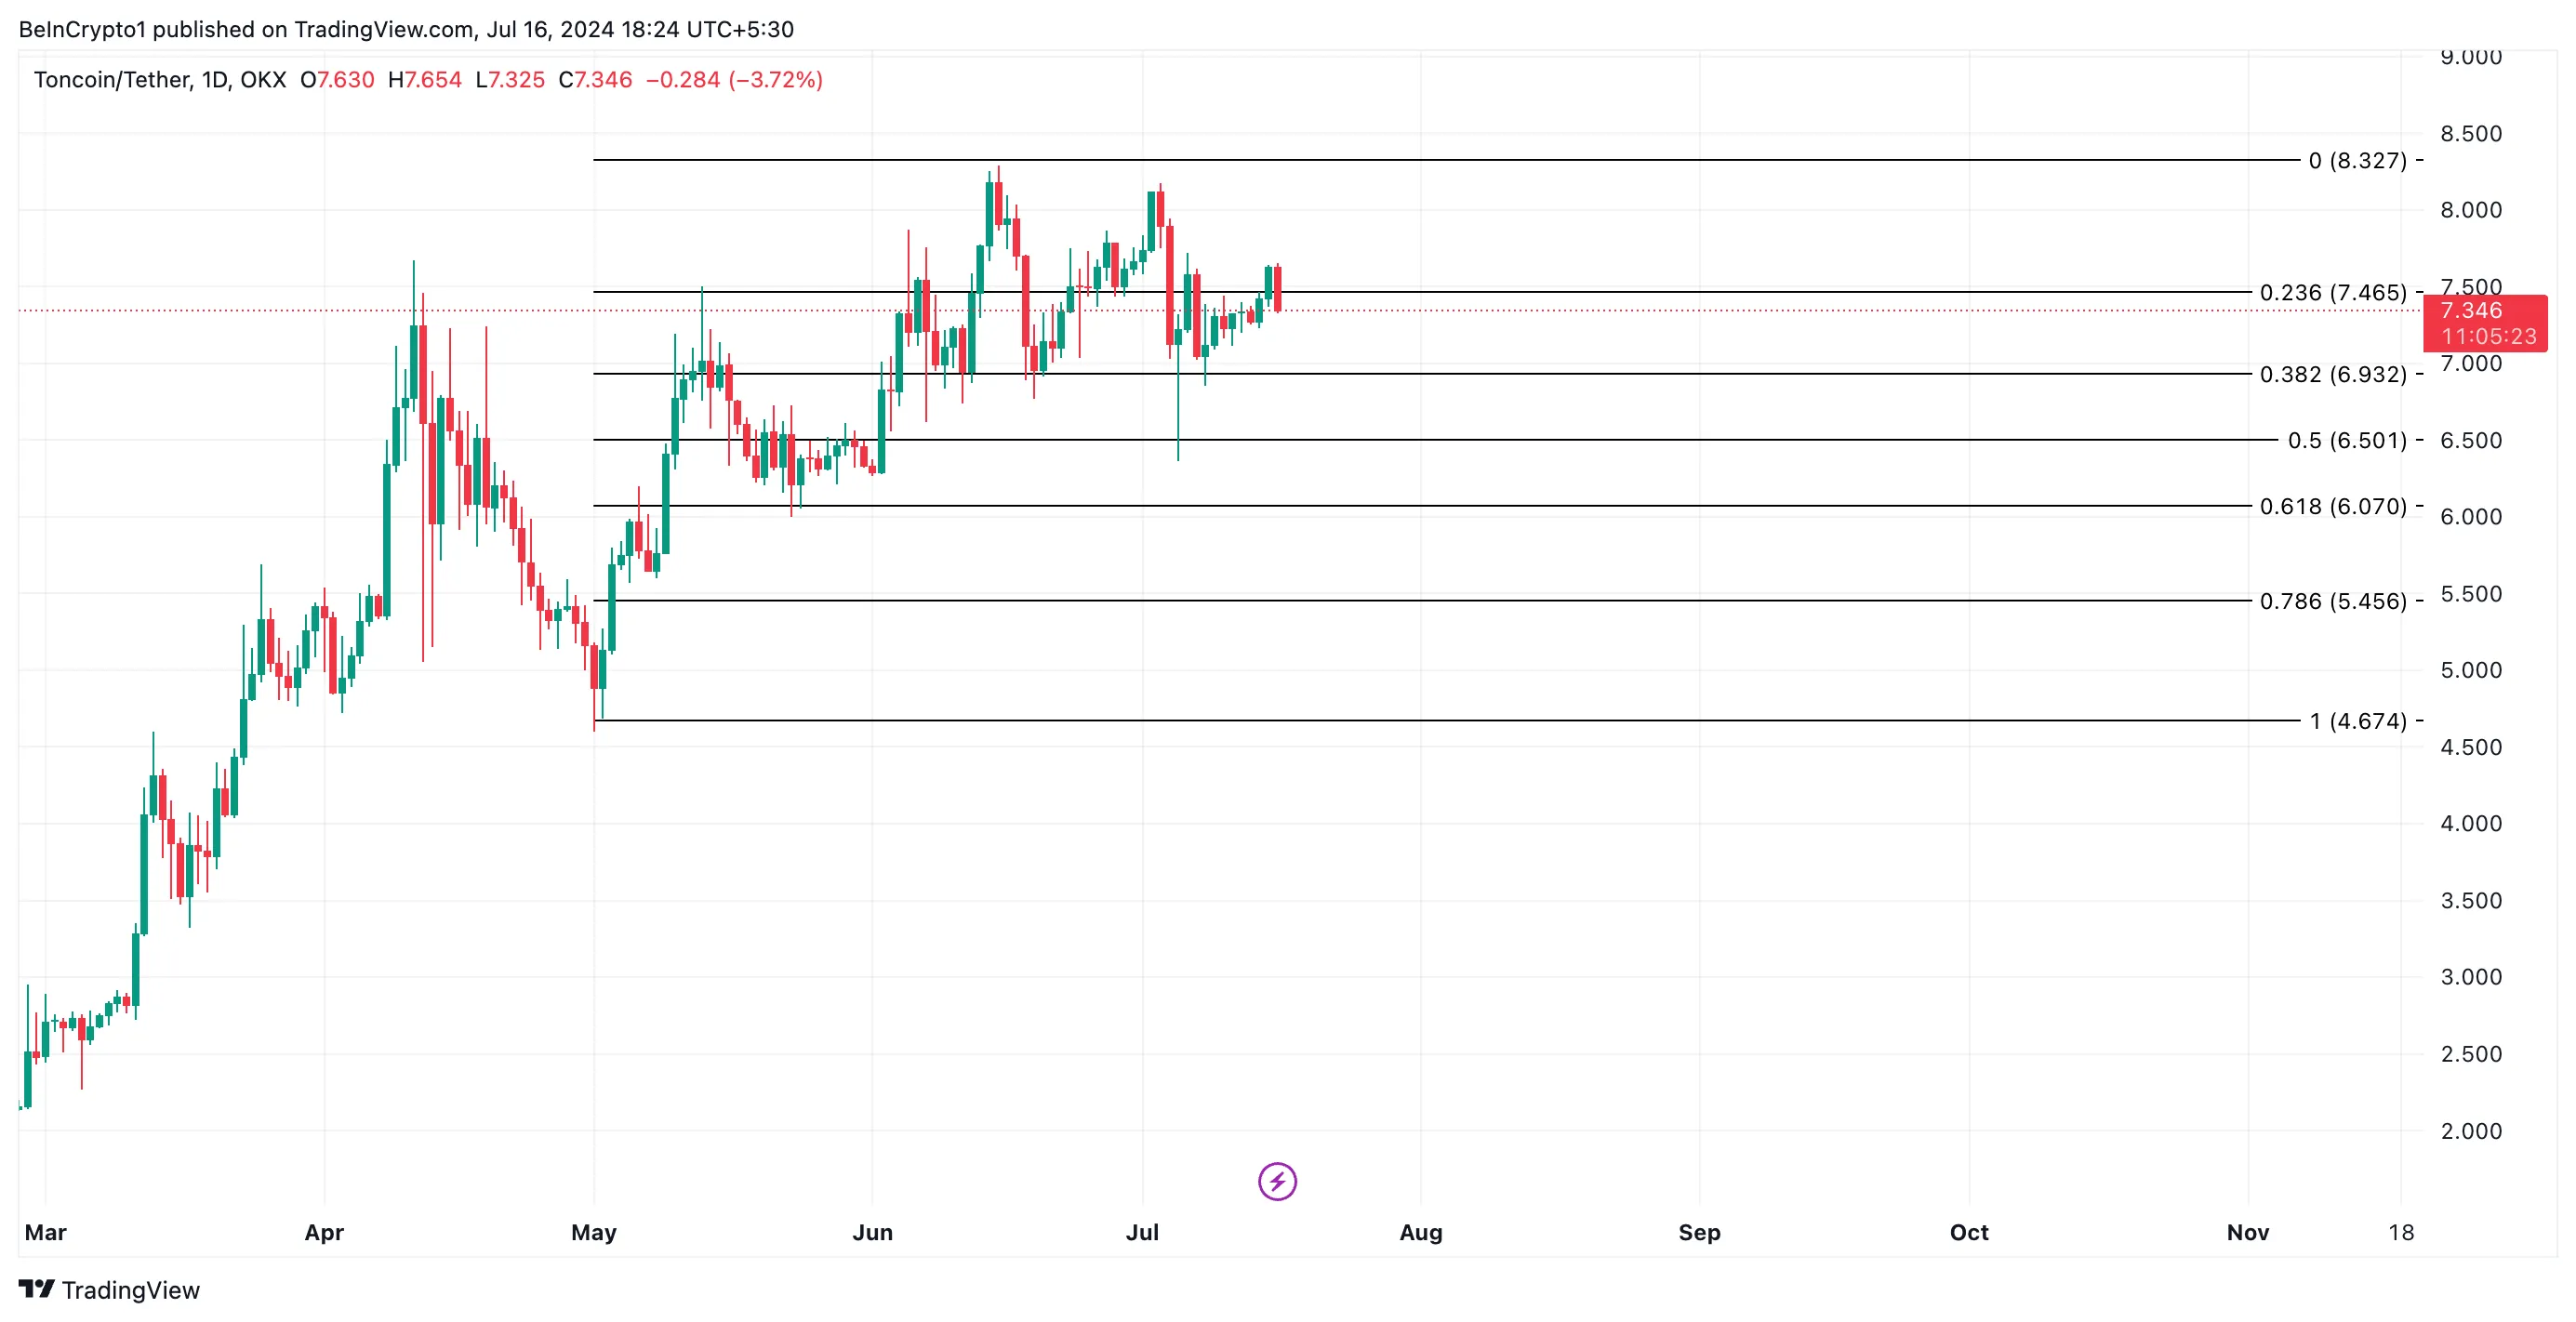Screen dimensions: 2576x1322
Task: Click the 5.500 price axis label
Action: [2471, 594]
